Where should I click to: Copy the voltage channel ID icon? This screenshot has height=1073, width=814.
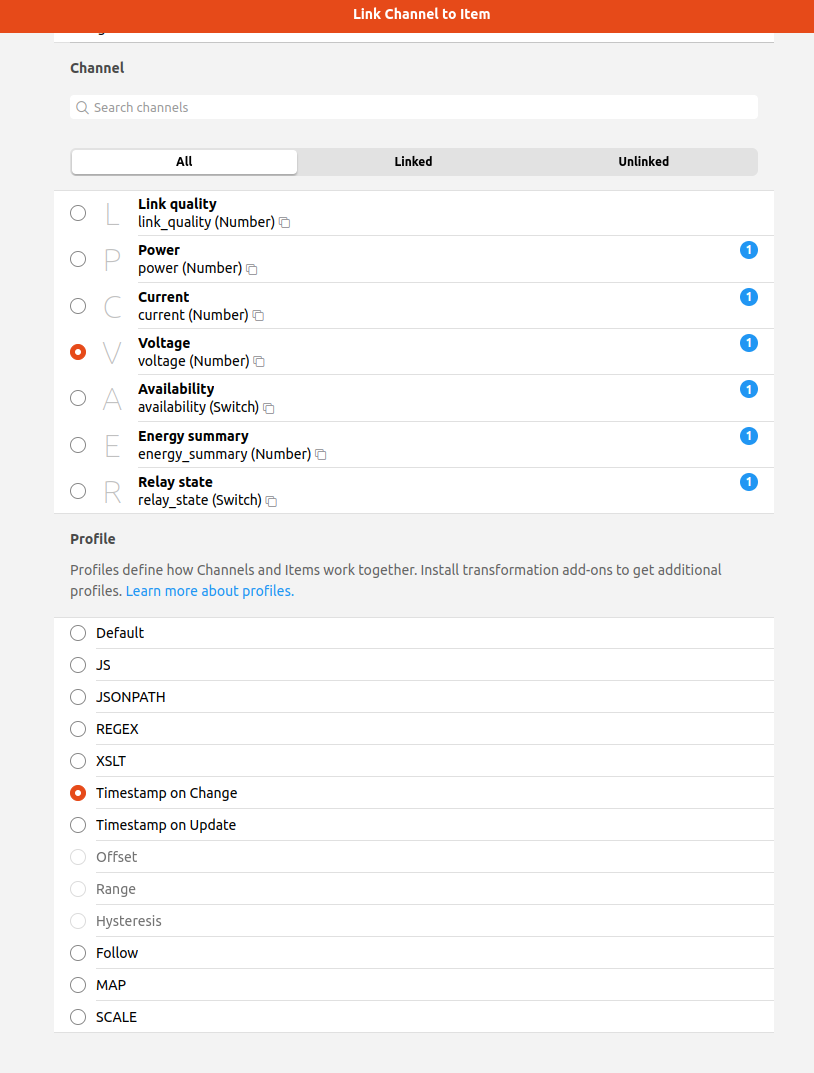pyautogui.click(x=259, y=362)
